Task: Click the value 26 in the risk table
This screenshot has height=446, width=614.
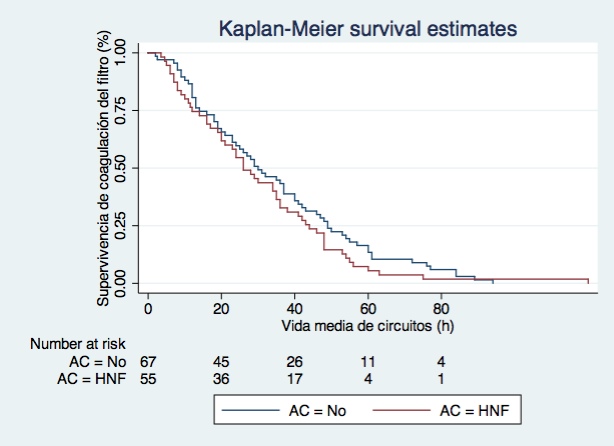Action: tap(294, 361)
